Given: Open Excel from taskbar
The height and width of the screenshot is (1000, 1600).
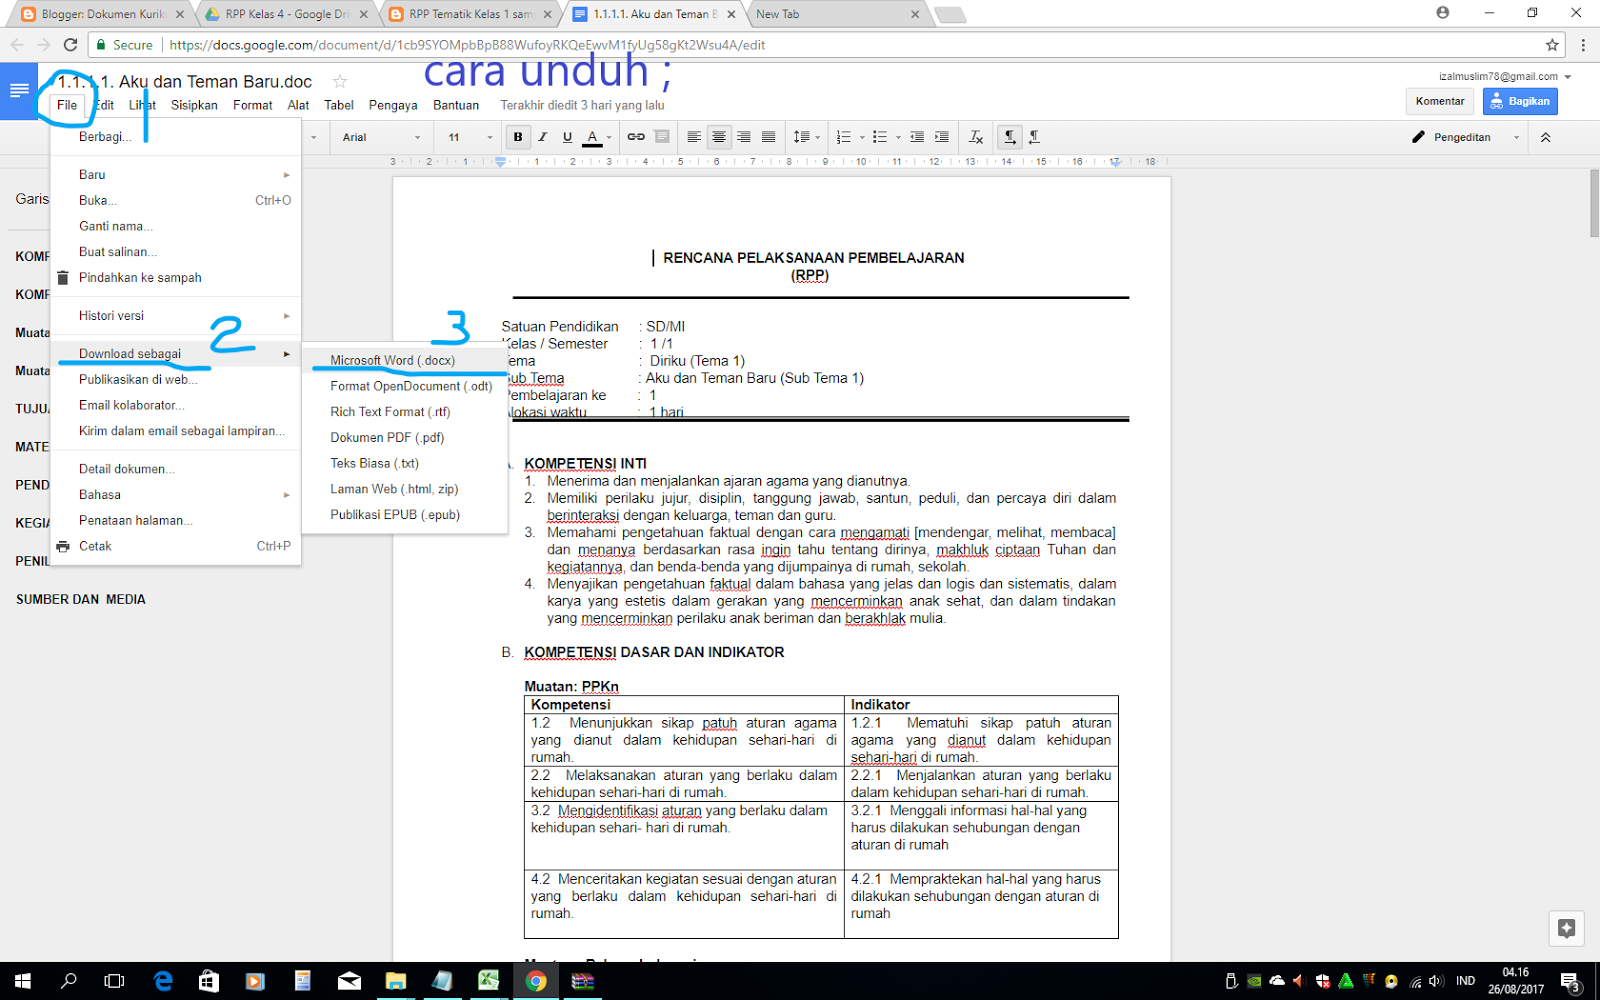Looking at the screenshot, I should pos(488,981).
